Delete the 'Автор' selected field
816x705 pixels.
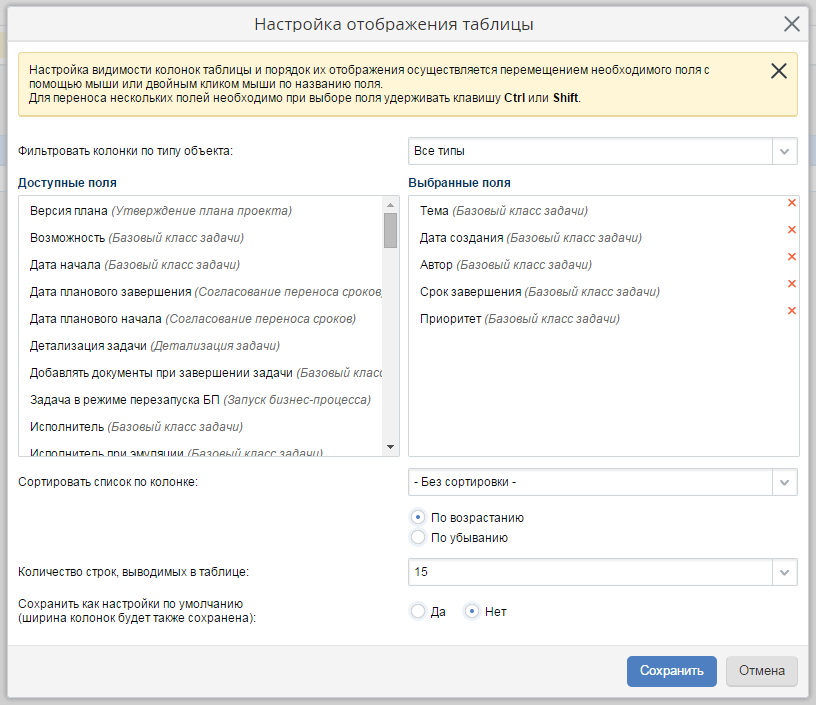(x=791, y=257)
